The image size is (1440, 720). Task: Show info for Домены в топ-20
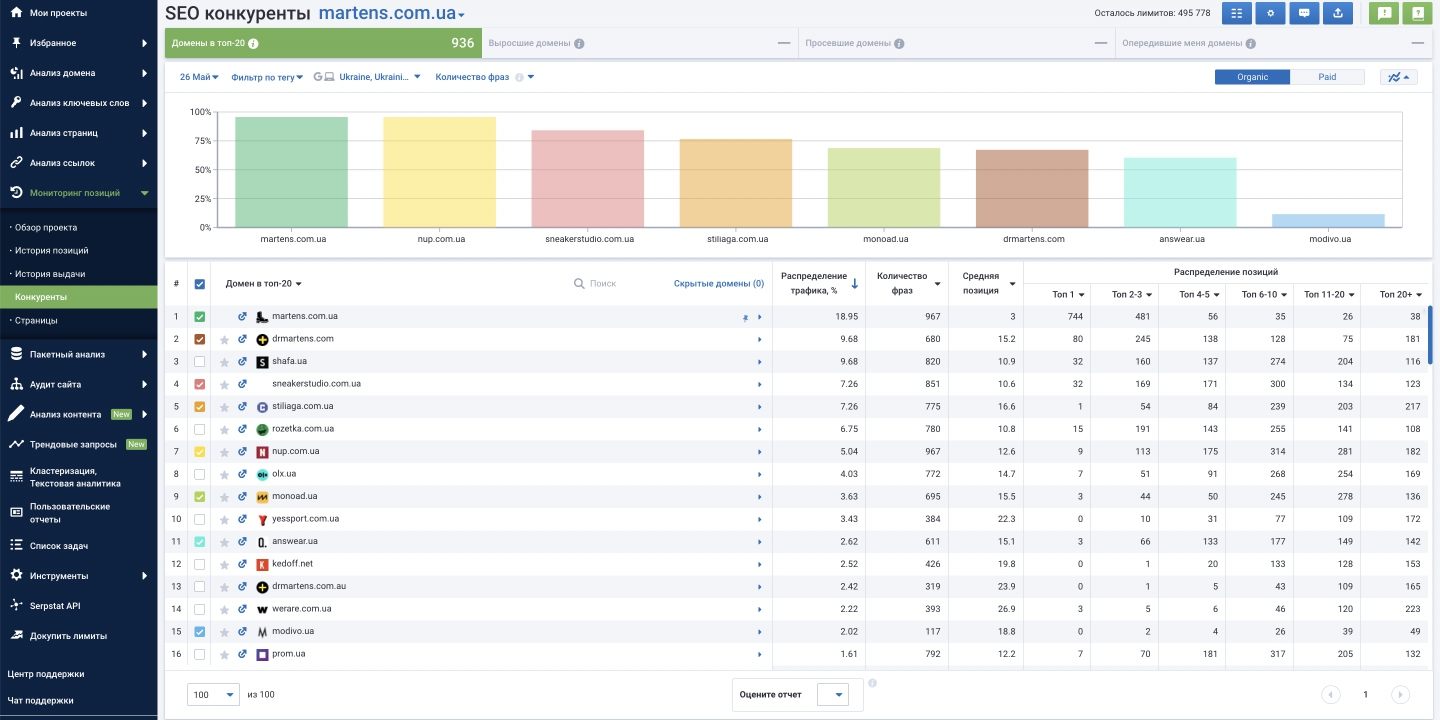click(x=254, y=44)
